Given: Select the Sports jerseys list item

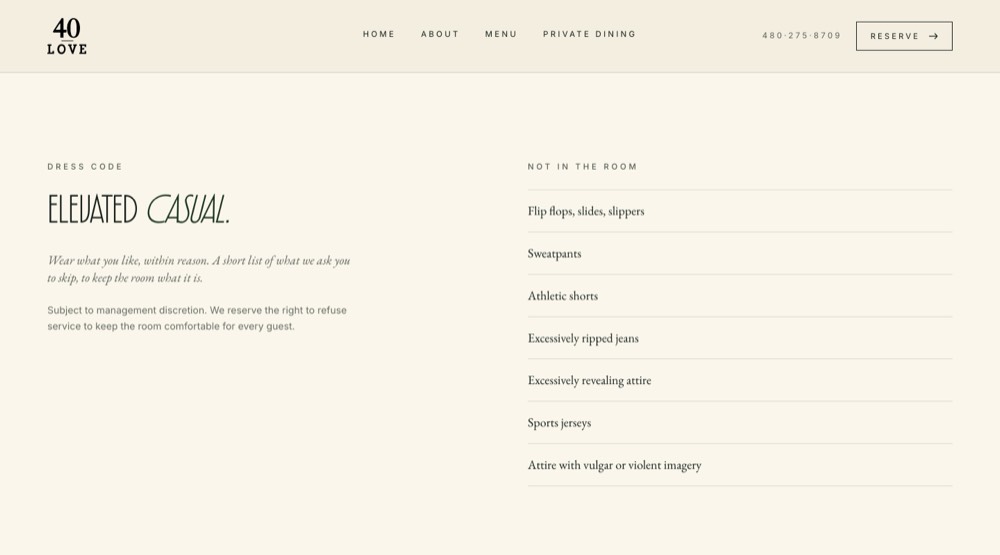Looking at the screenshot, I should coord(740,423).
